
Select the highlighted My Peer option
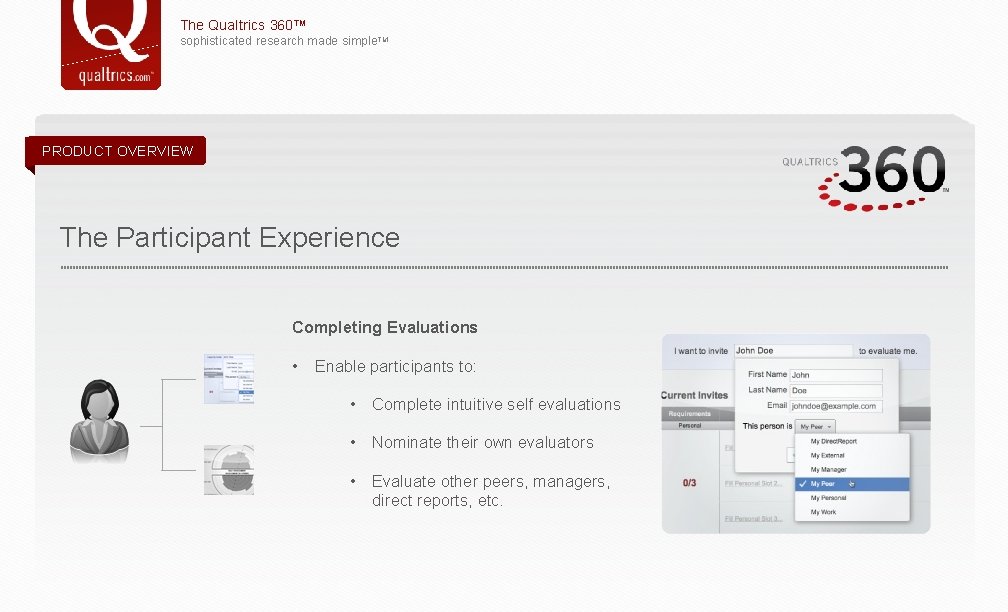pos(852,484)
